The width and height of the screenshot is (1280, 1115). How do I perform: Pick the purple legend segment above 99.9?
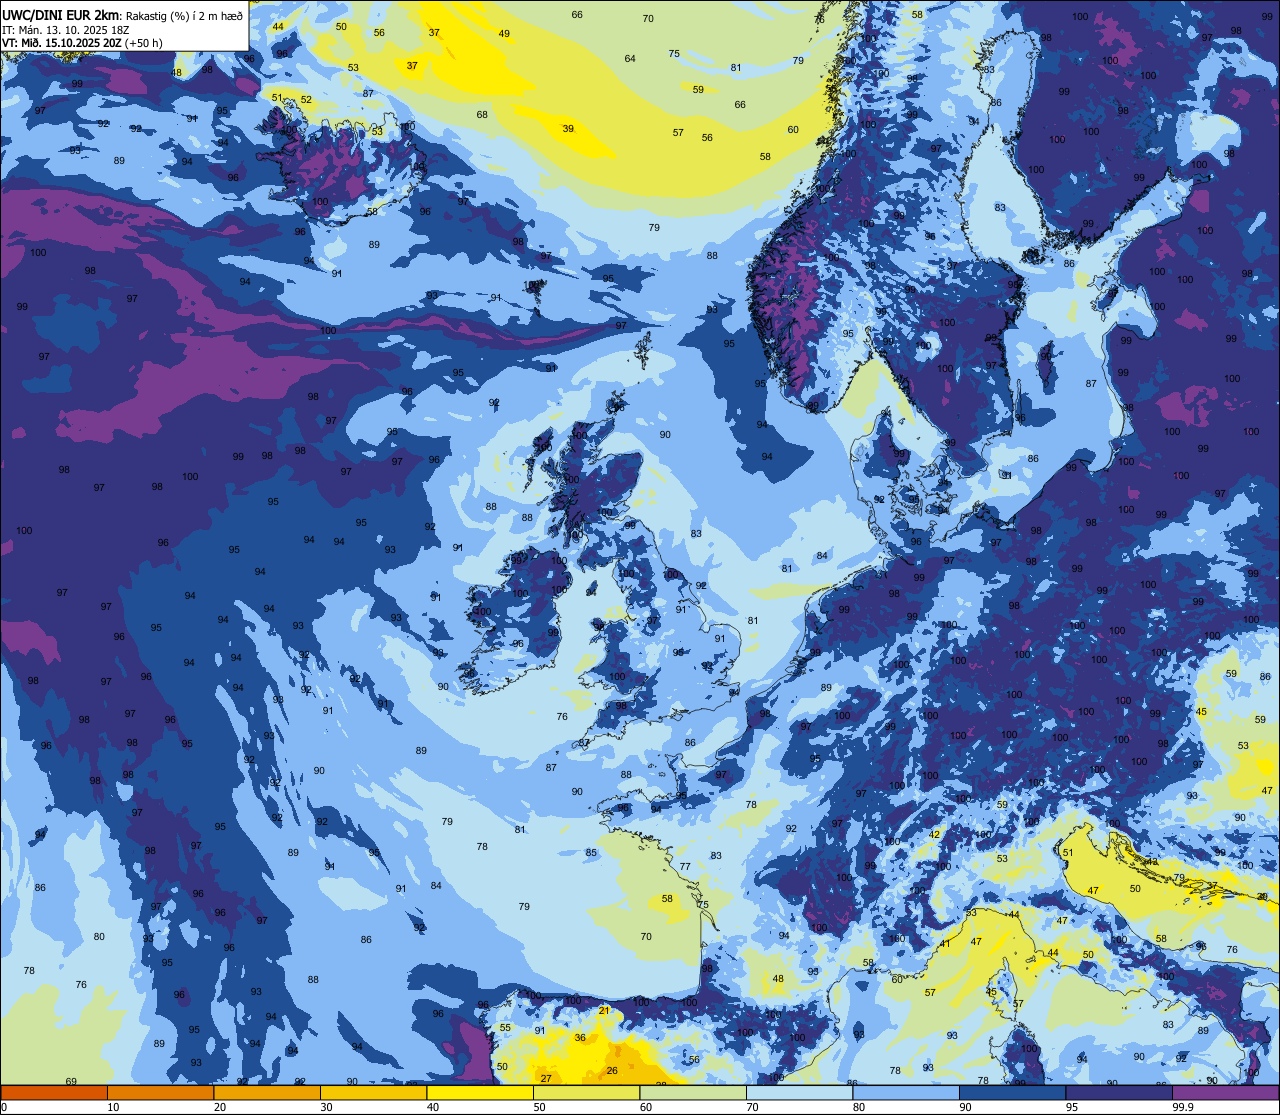1225,1092
